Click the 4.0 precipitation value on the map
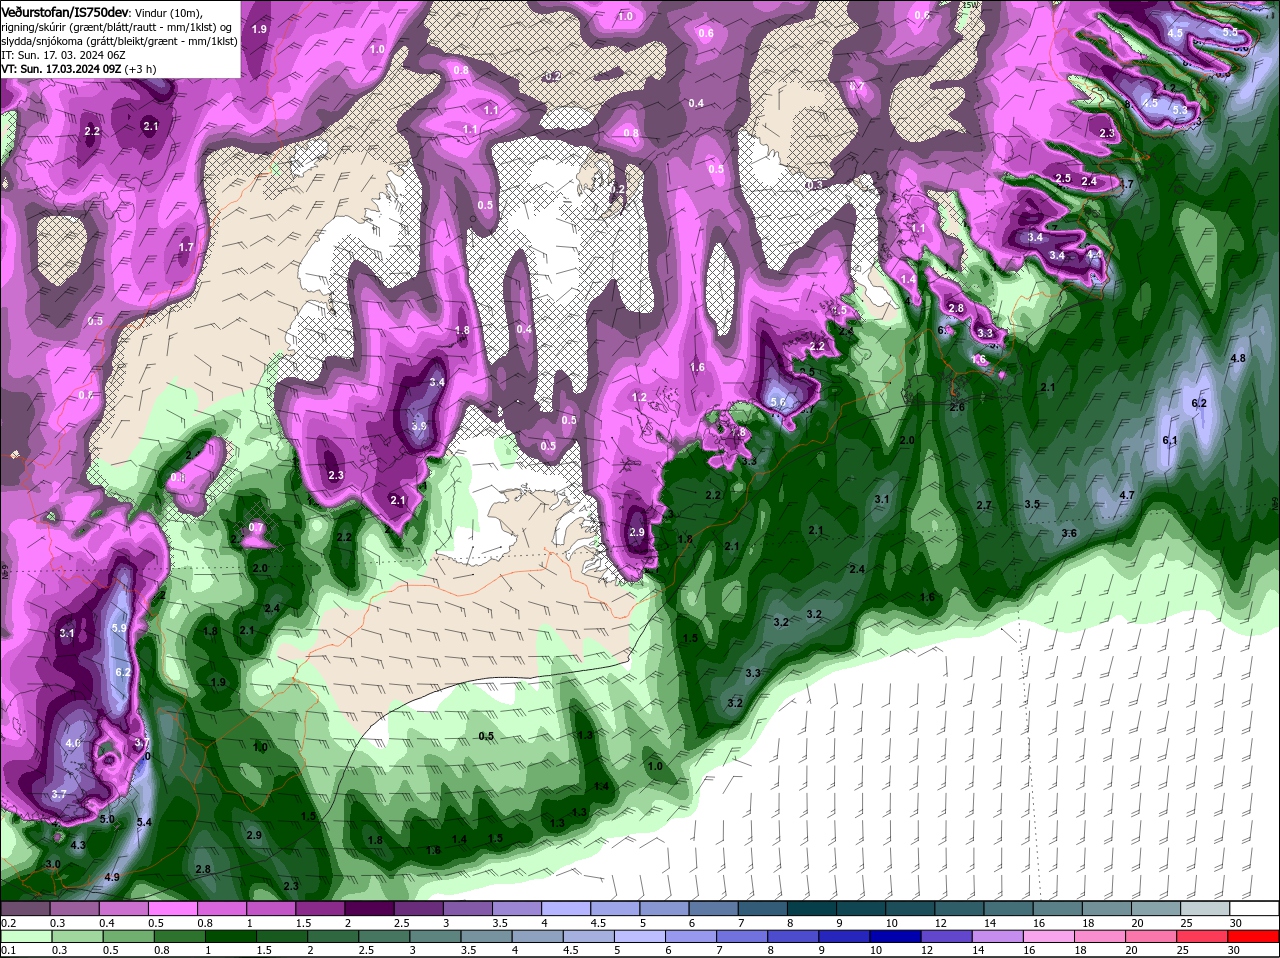Image resolution: width=1280 pixels, height=958 pixels. (73, 744)
